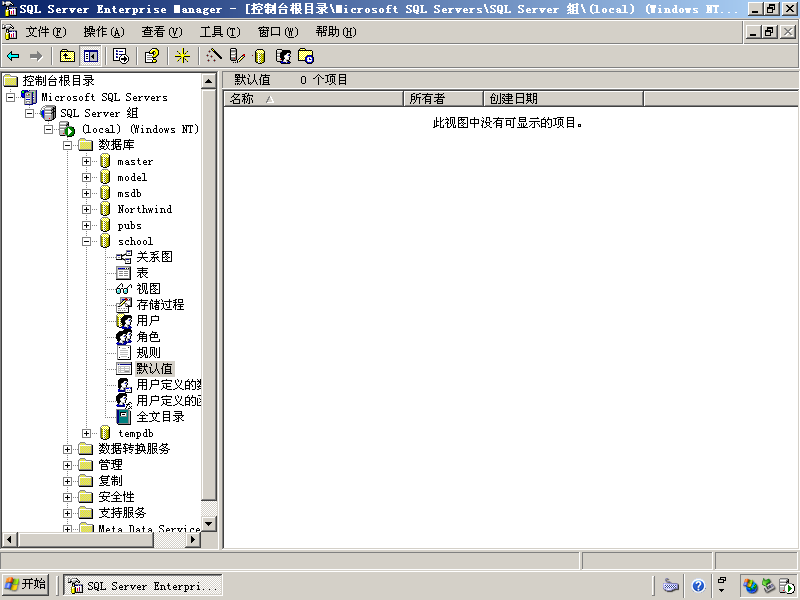Select the 用户 users node

pyautogui.click(x=148, y=321)
